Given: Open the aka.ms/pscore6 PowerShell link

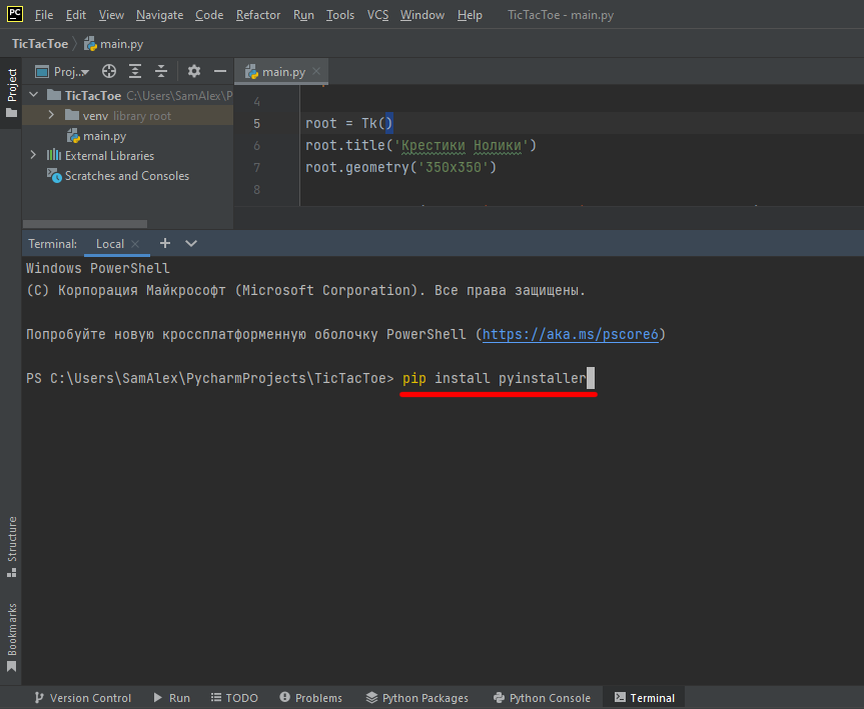Looking at the screenshot, I should click(570, 333).
